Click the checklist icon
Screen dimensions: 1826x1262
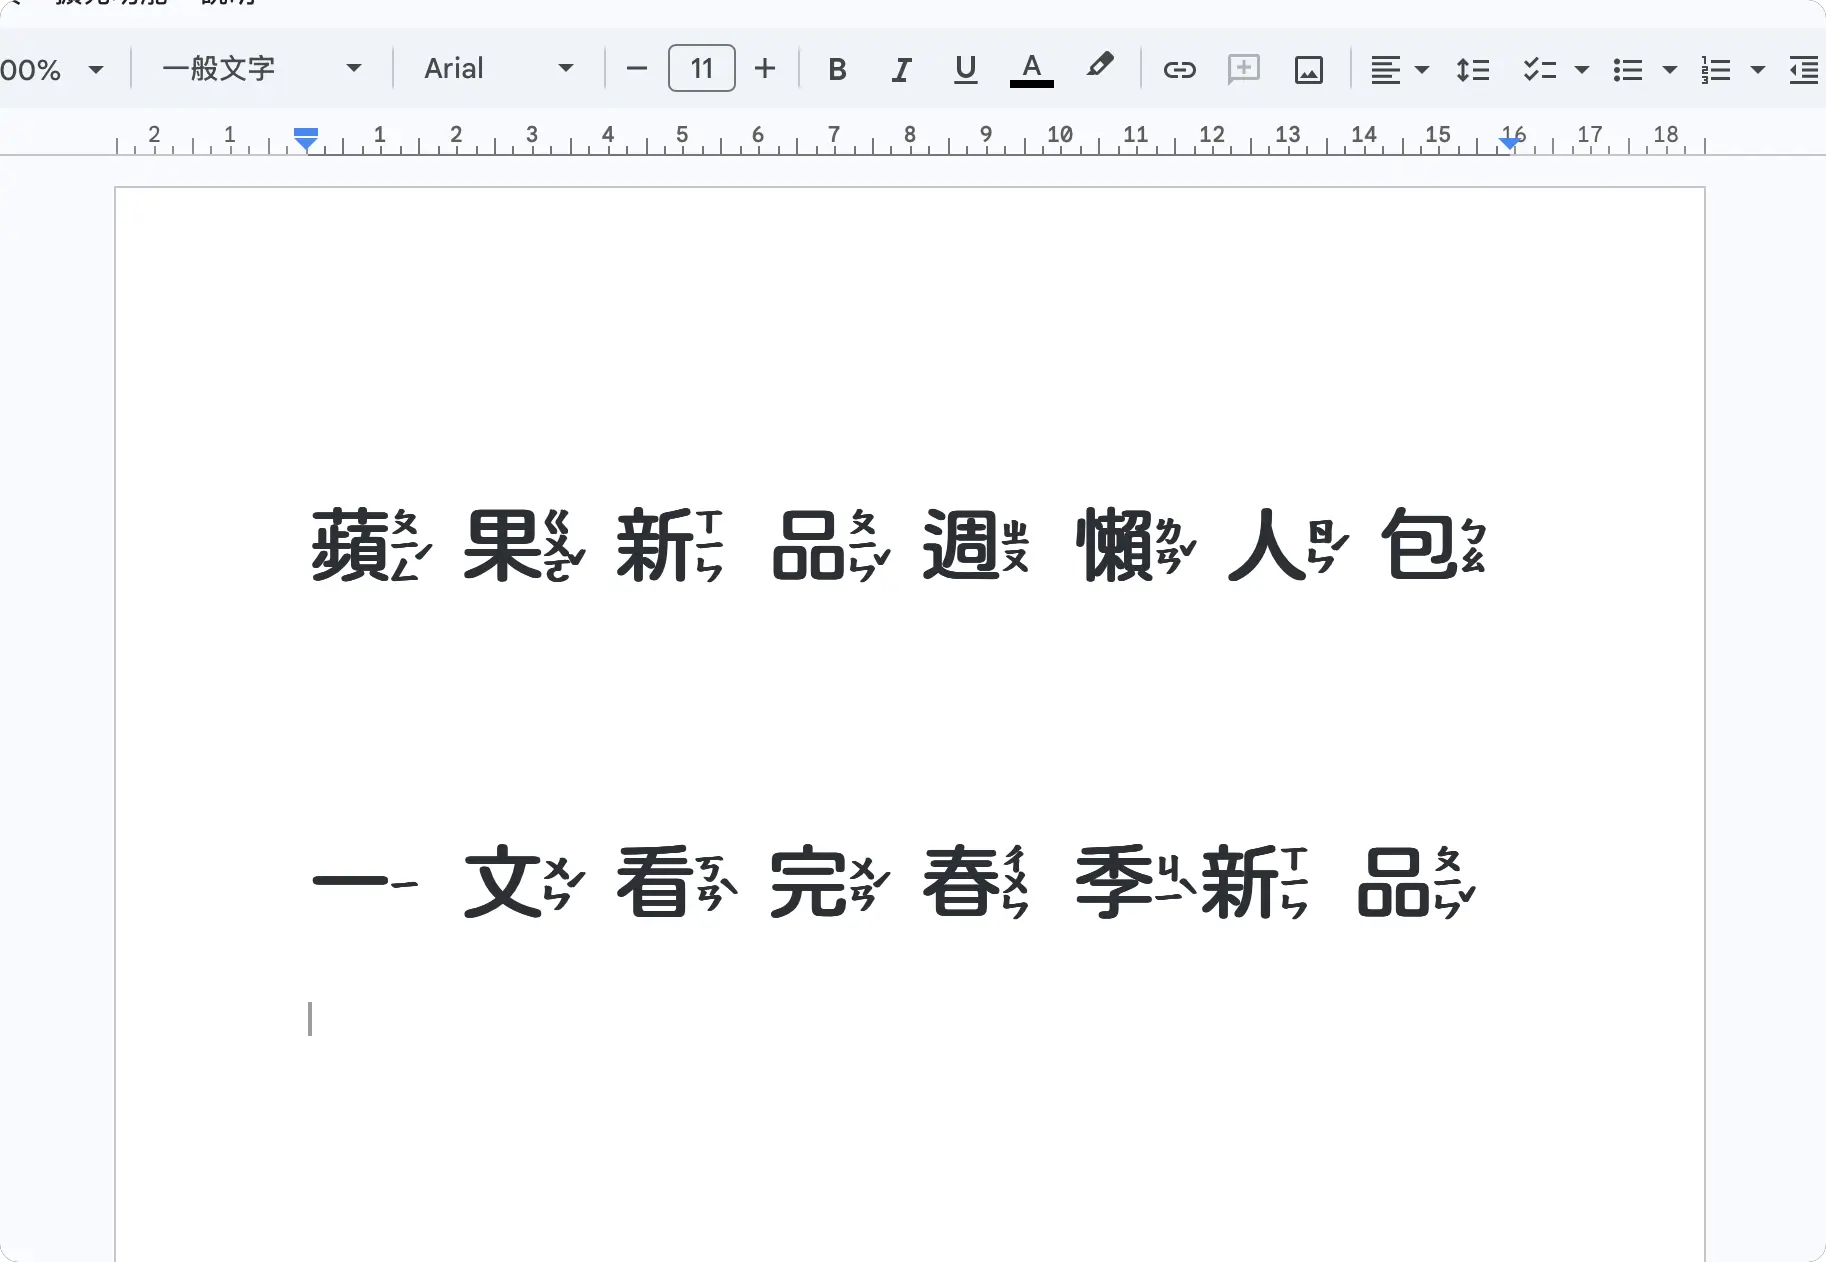(1540, 69)
